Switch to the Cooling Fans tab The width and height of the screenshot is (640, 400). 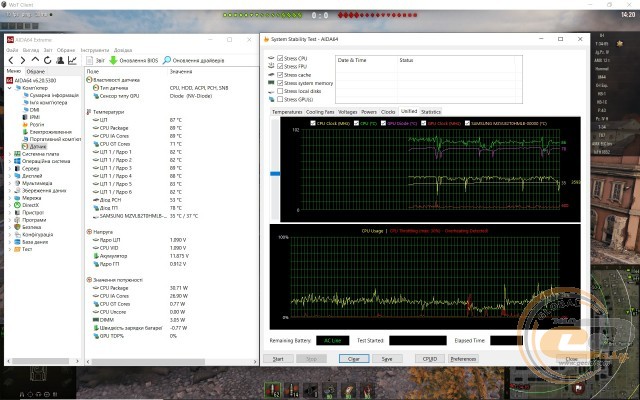pyautogui.click(x=320, y=112)
